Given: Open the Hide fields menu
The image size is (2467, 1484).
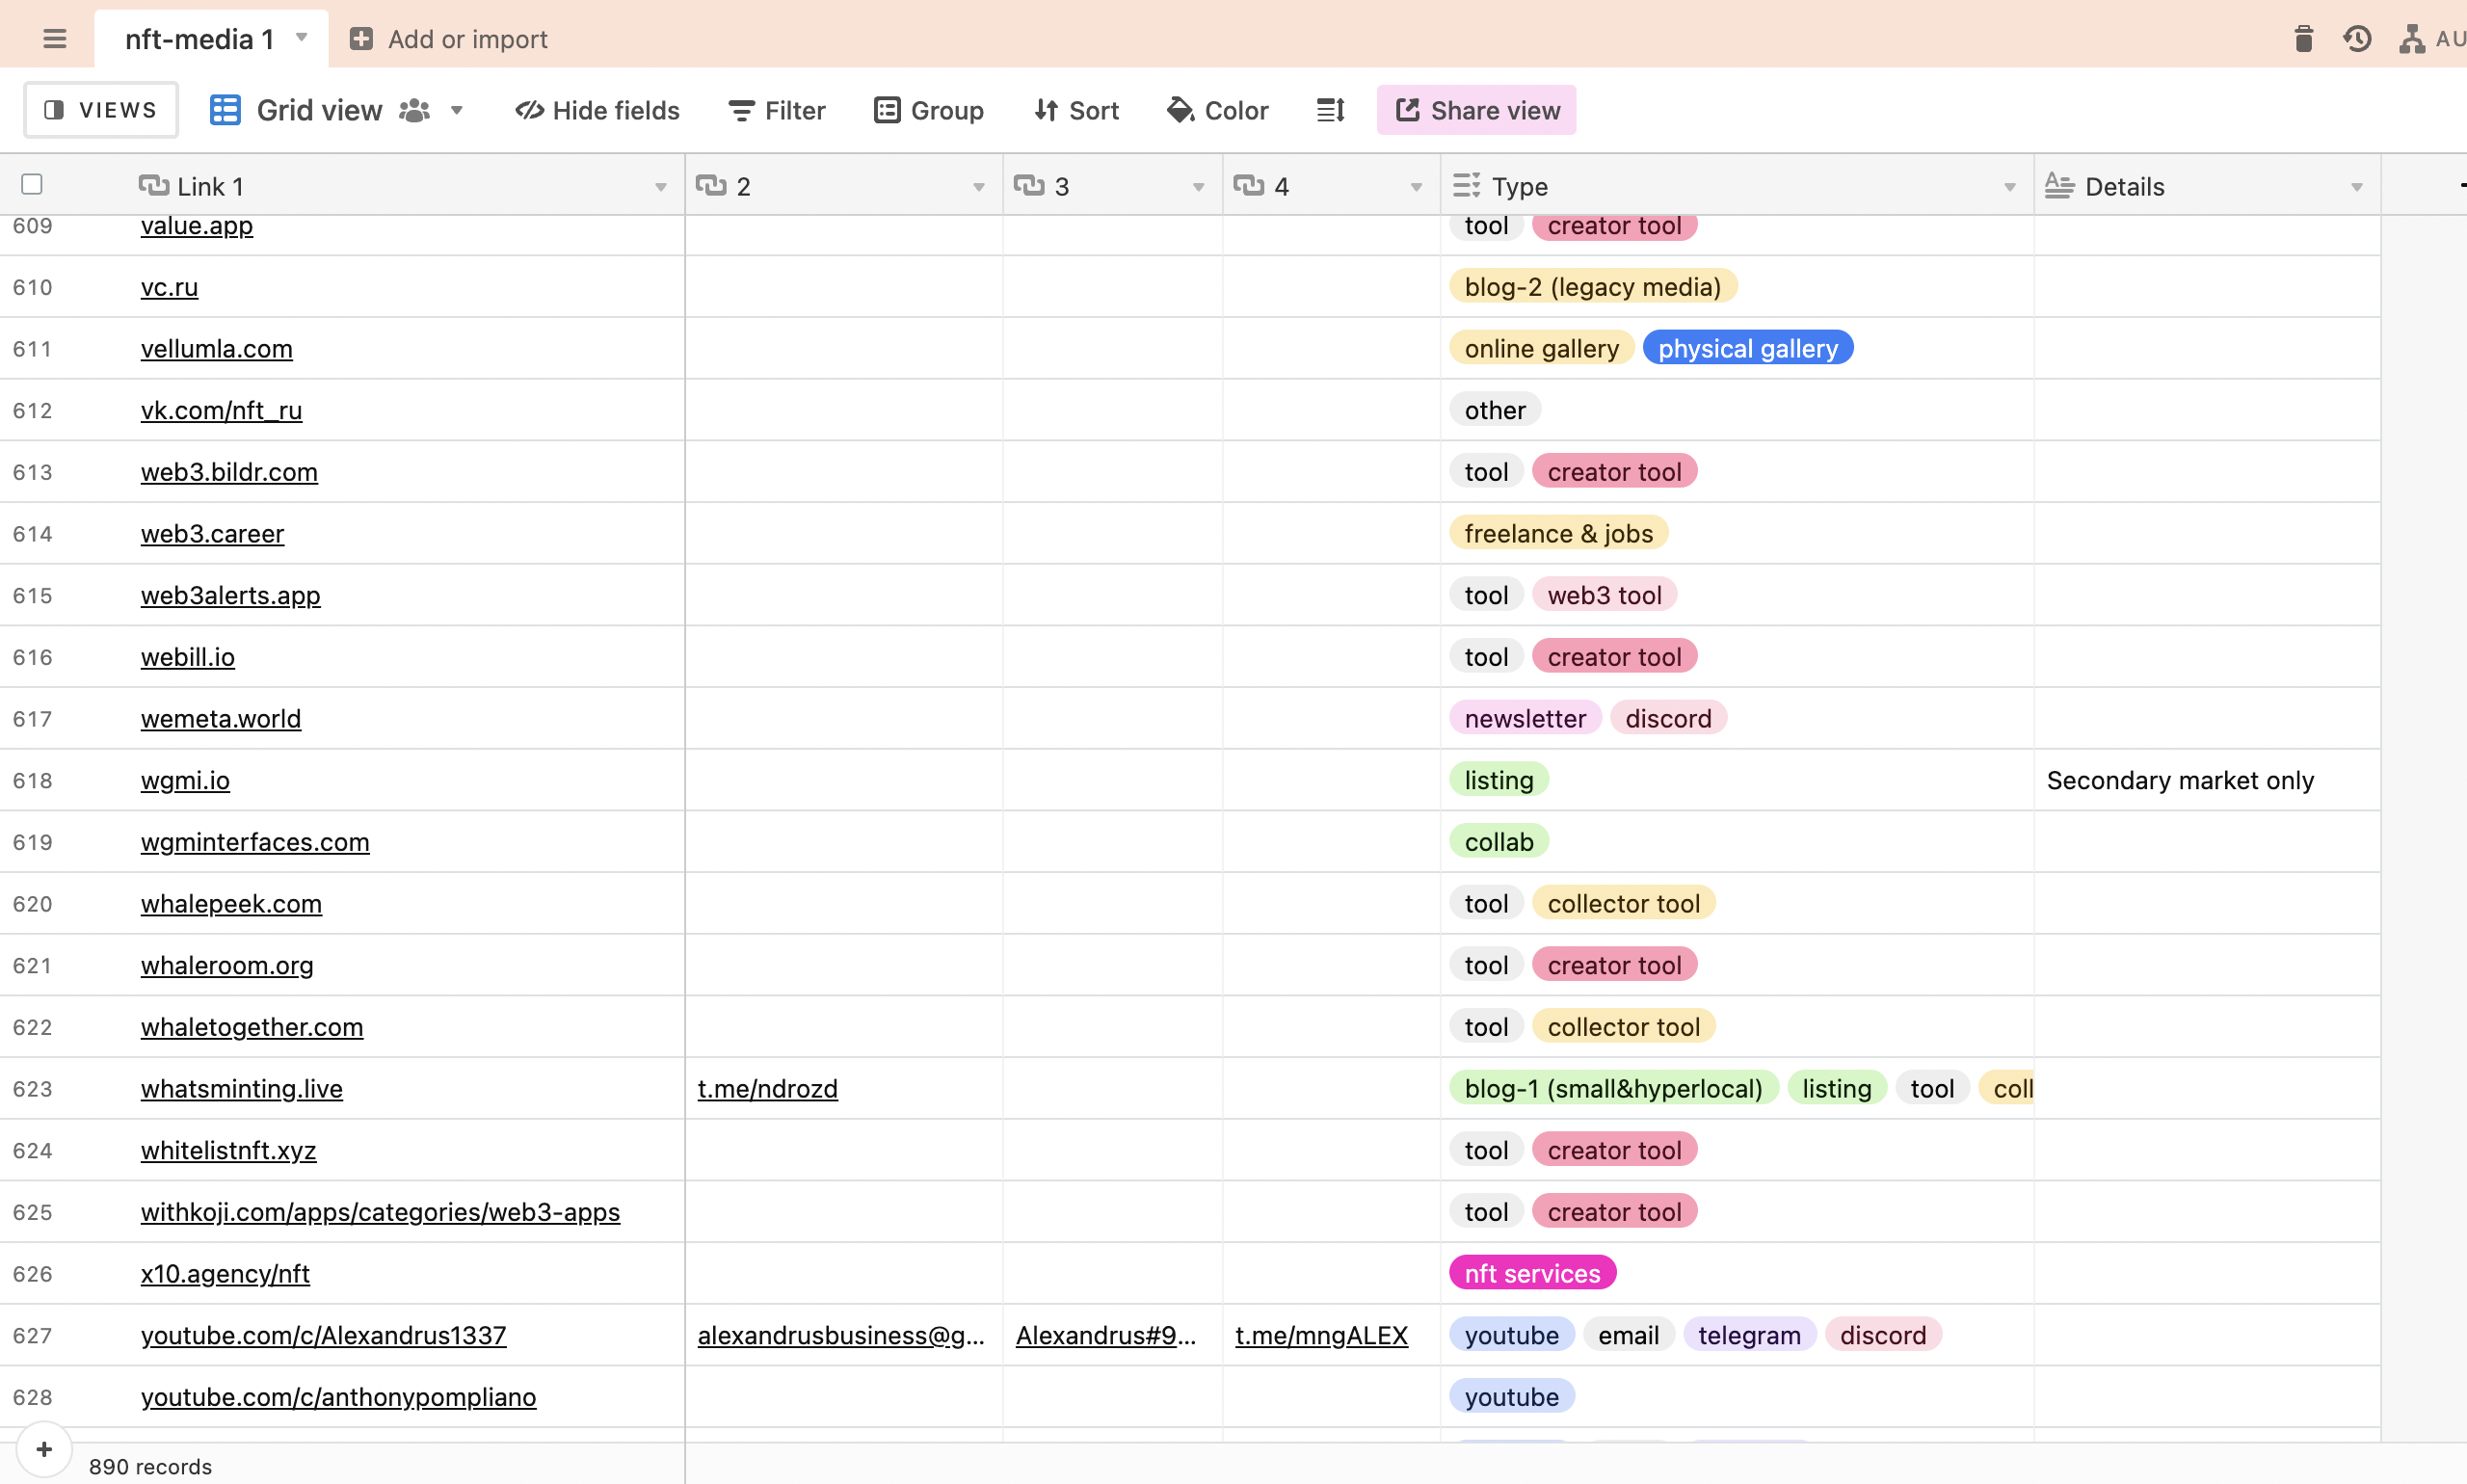Looking at the screenshot, I should point(597,110).
